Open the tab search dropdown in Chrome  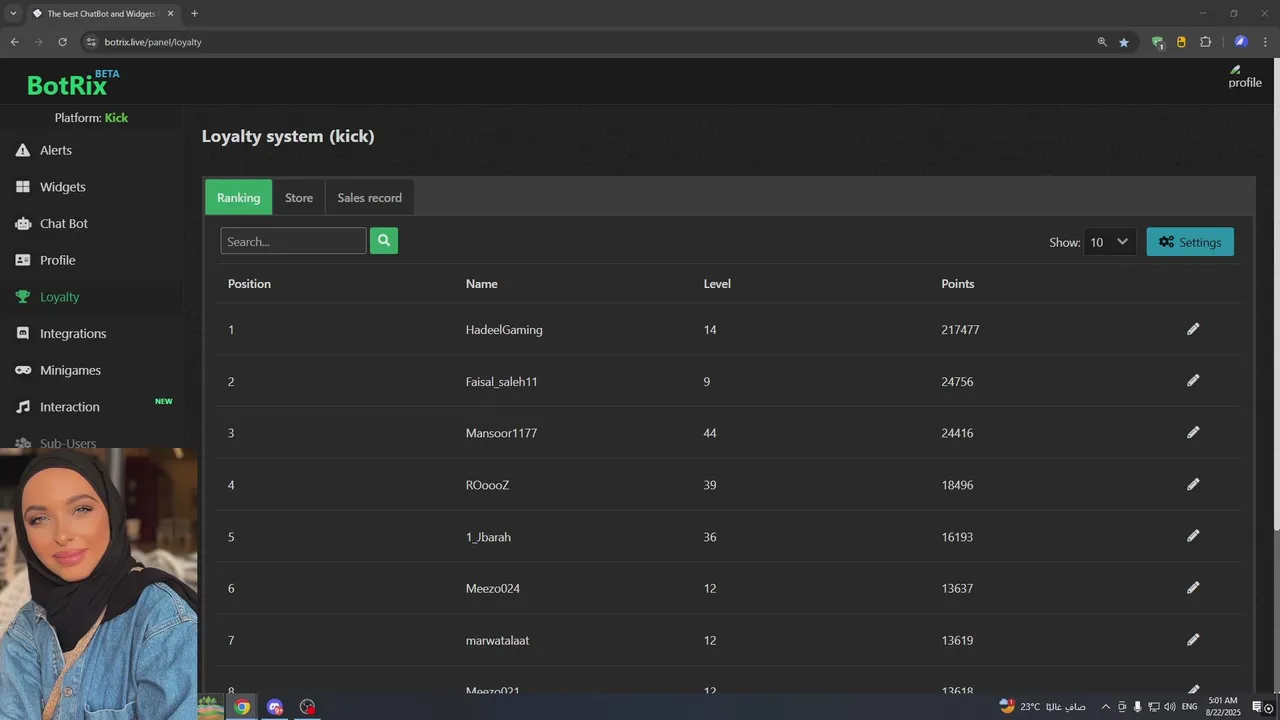pos(13,13)
